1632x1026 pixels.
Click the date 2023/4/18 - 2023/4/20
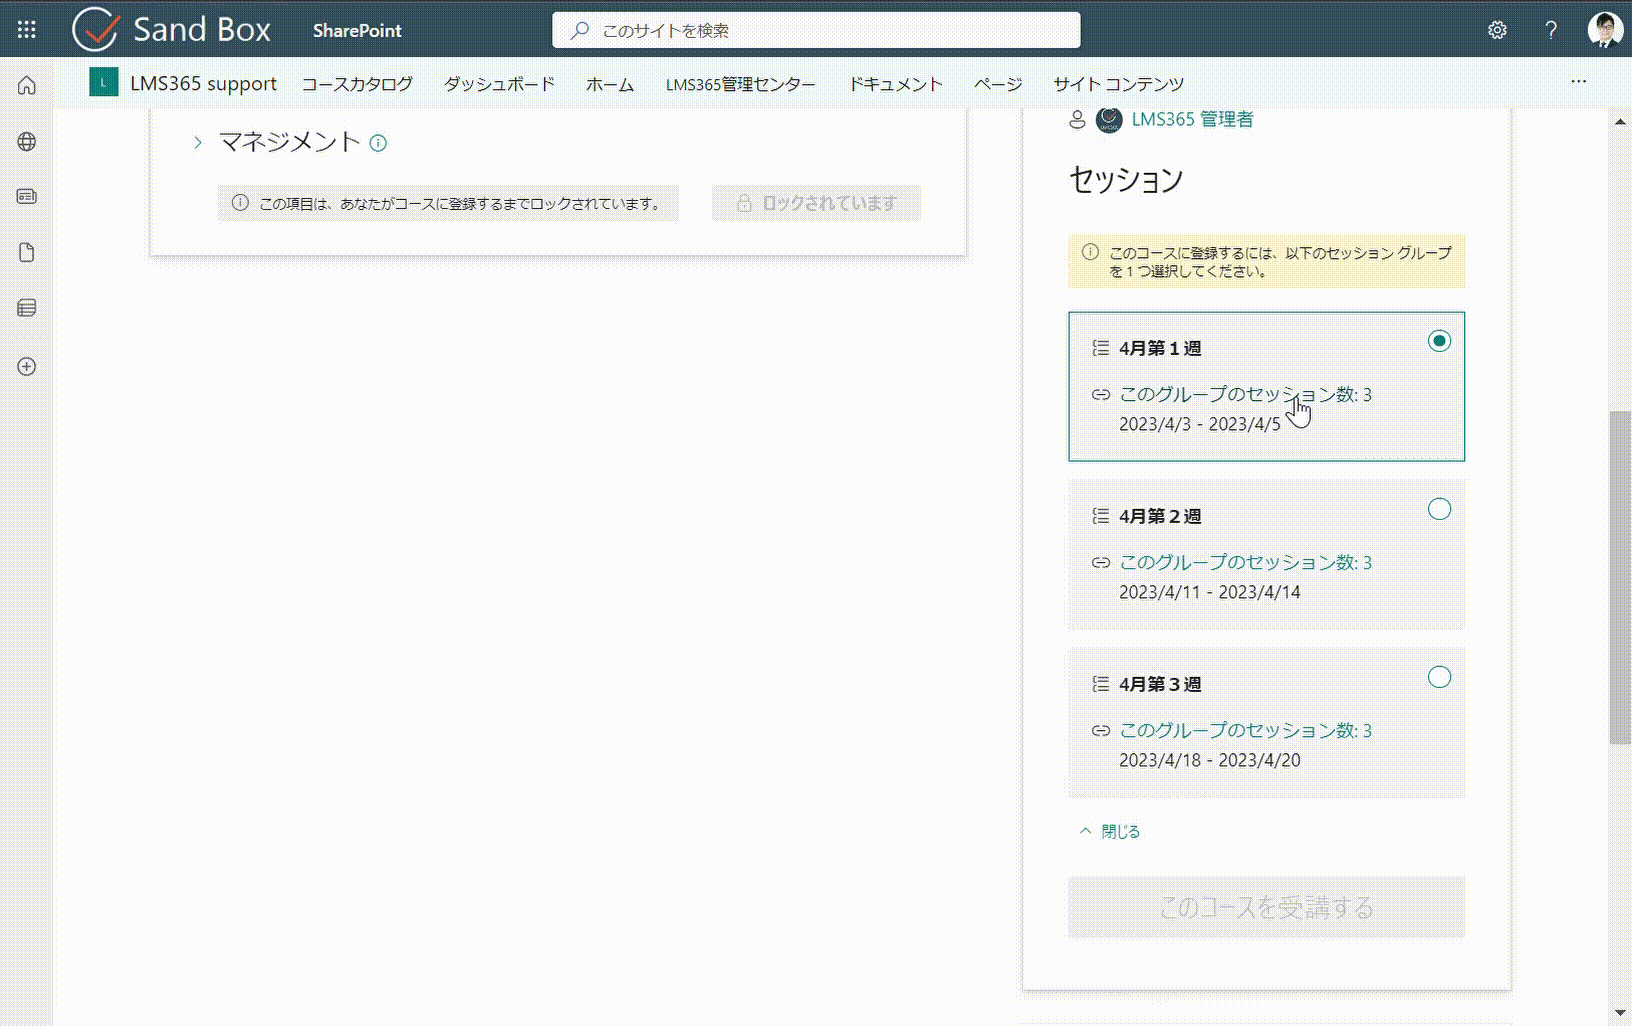1209,760
